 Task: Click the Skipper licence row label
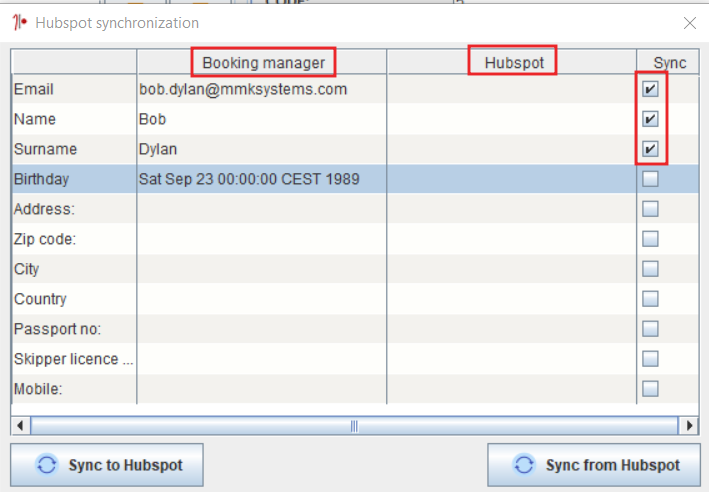click(73, 359)
